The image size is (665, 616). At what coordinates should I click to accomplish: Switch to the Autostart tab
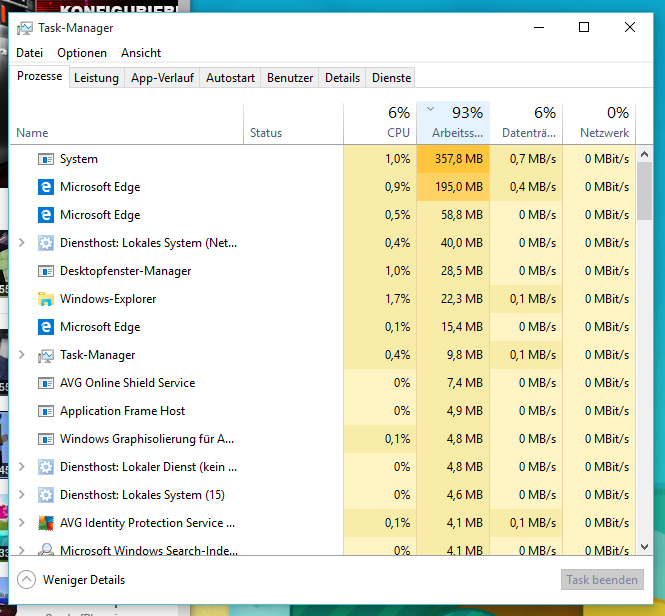pos(230,78)
